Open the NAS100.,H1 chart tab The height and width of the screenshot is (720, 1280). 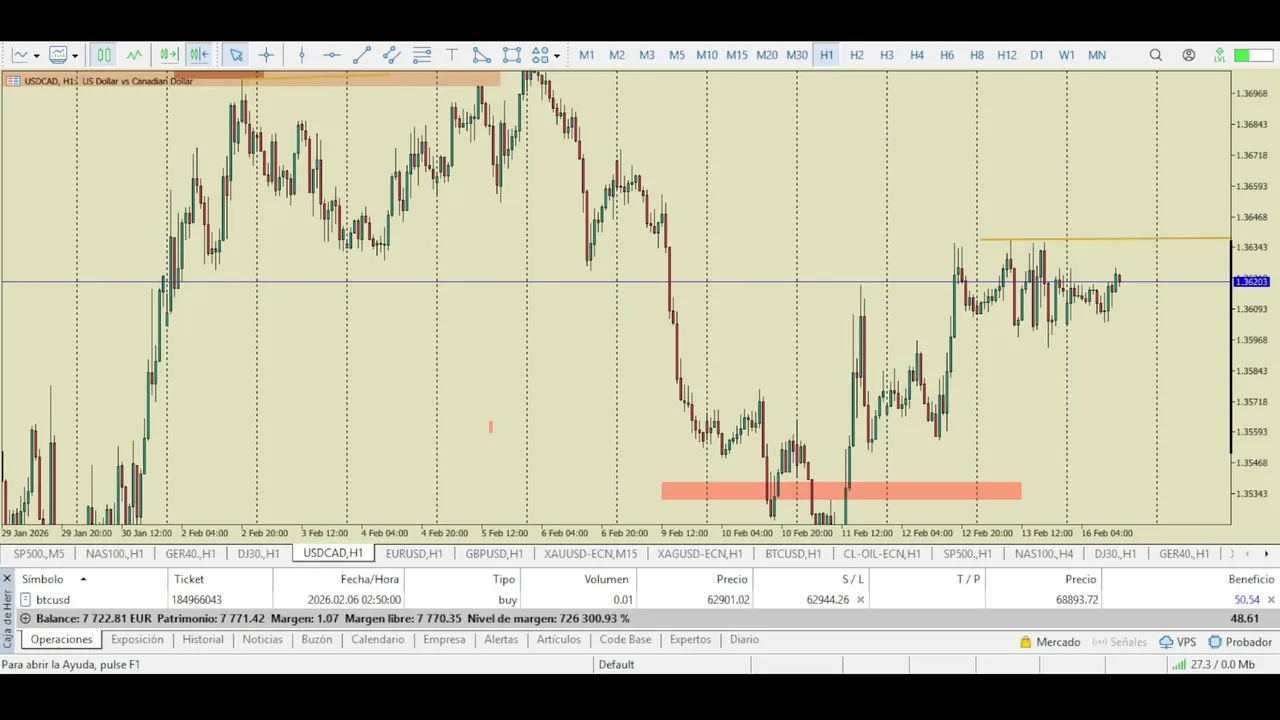tap(114, 554)
